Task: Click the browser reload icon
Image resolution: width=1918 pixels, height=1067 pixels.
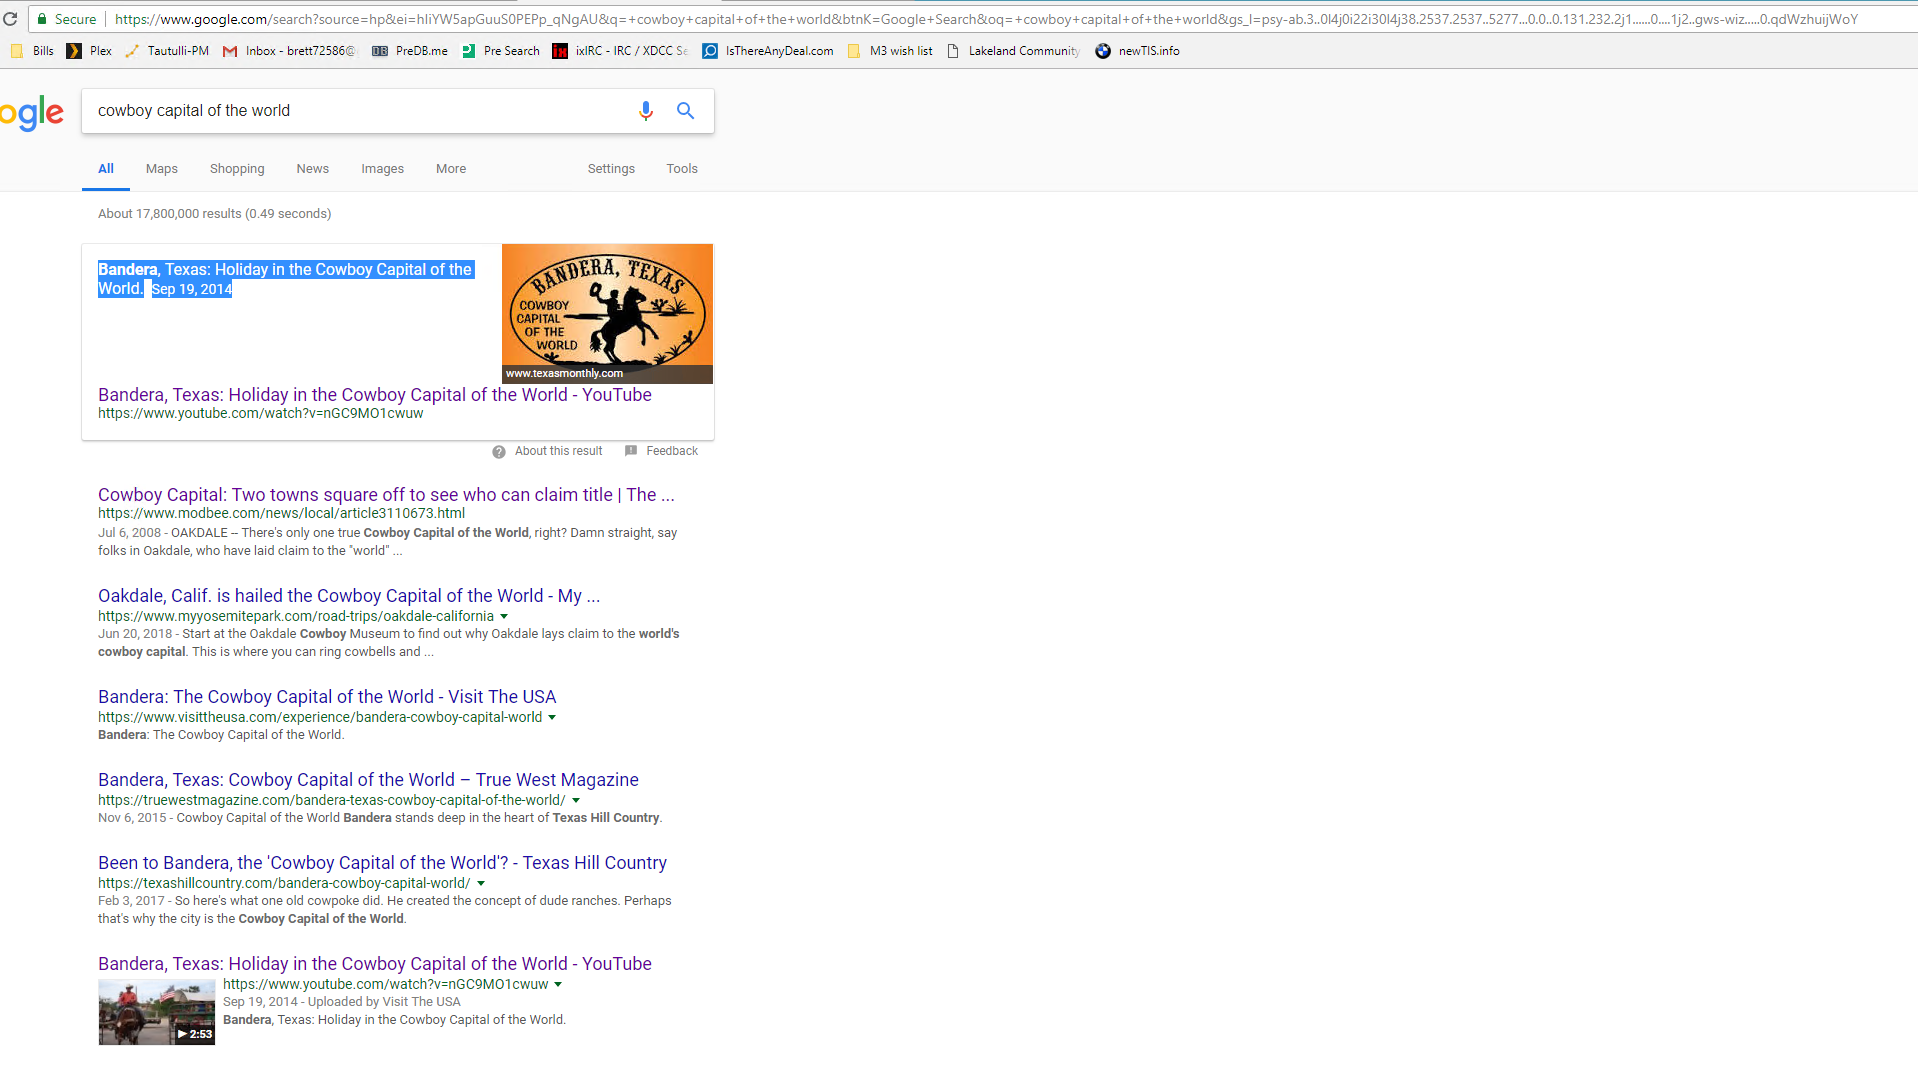Action: point(10,19)
